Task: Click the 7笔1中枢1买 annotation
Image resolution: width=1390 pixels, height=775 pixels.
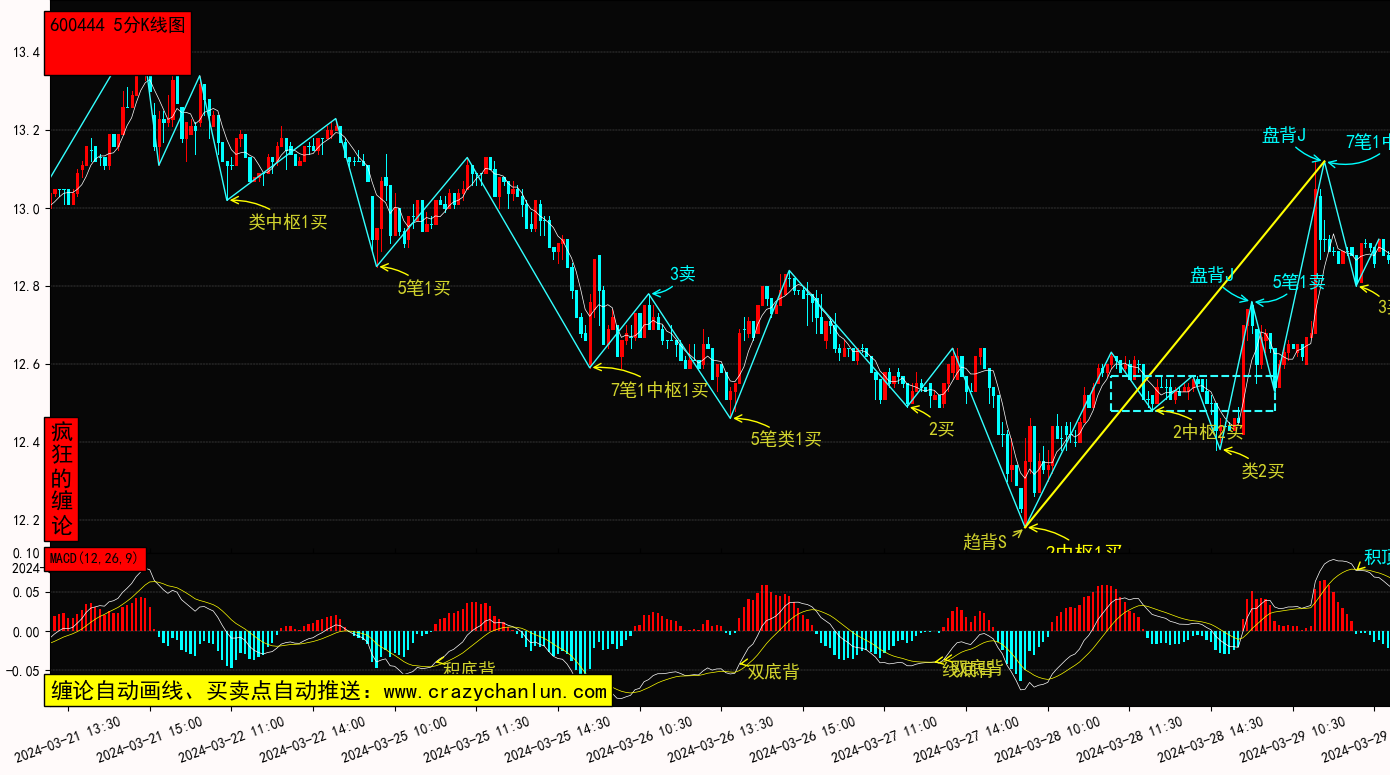Action: [x=659, y=390]
